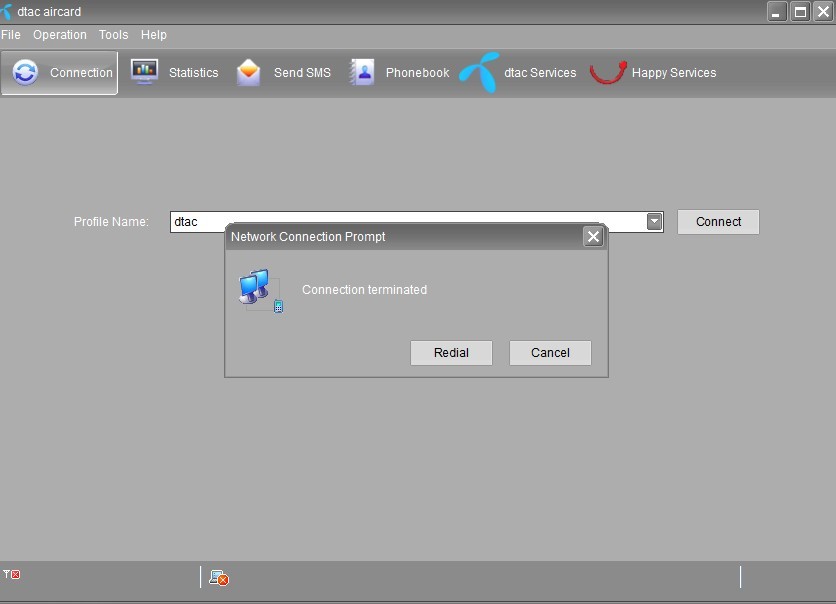
Task: Click the Connect button
Action: point(718,222)
